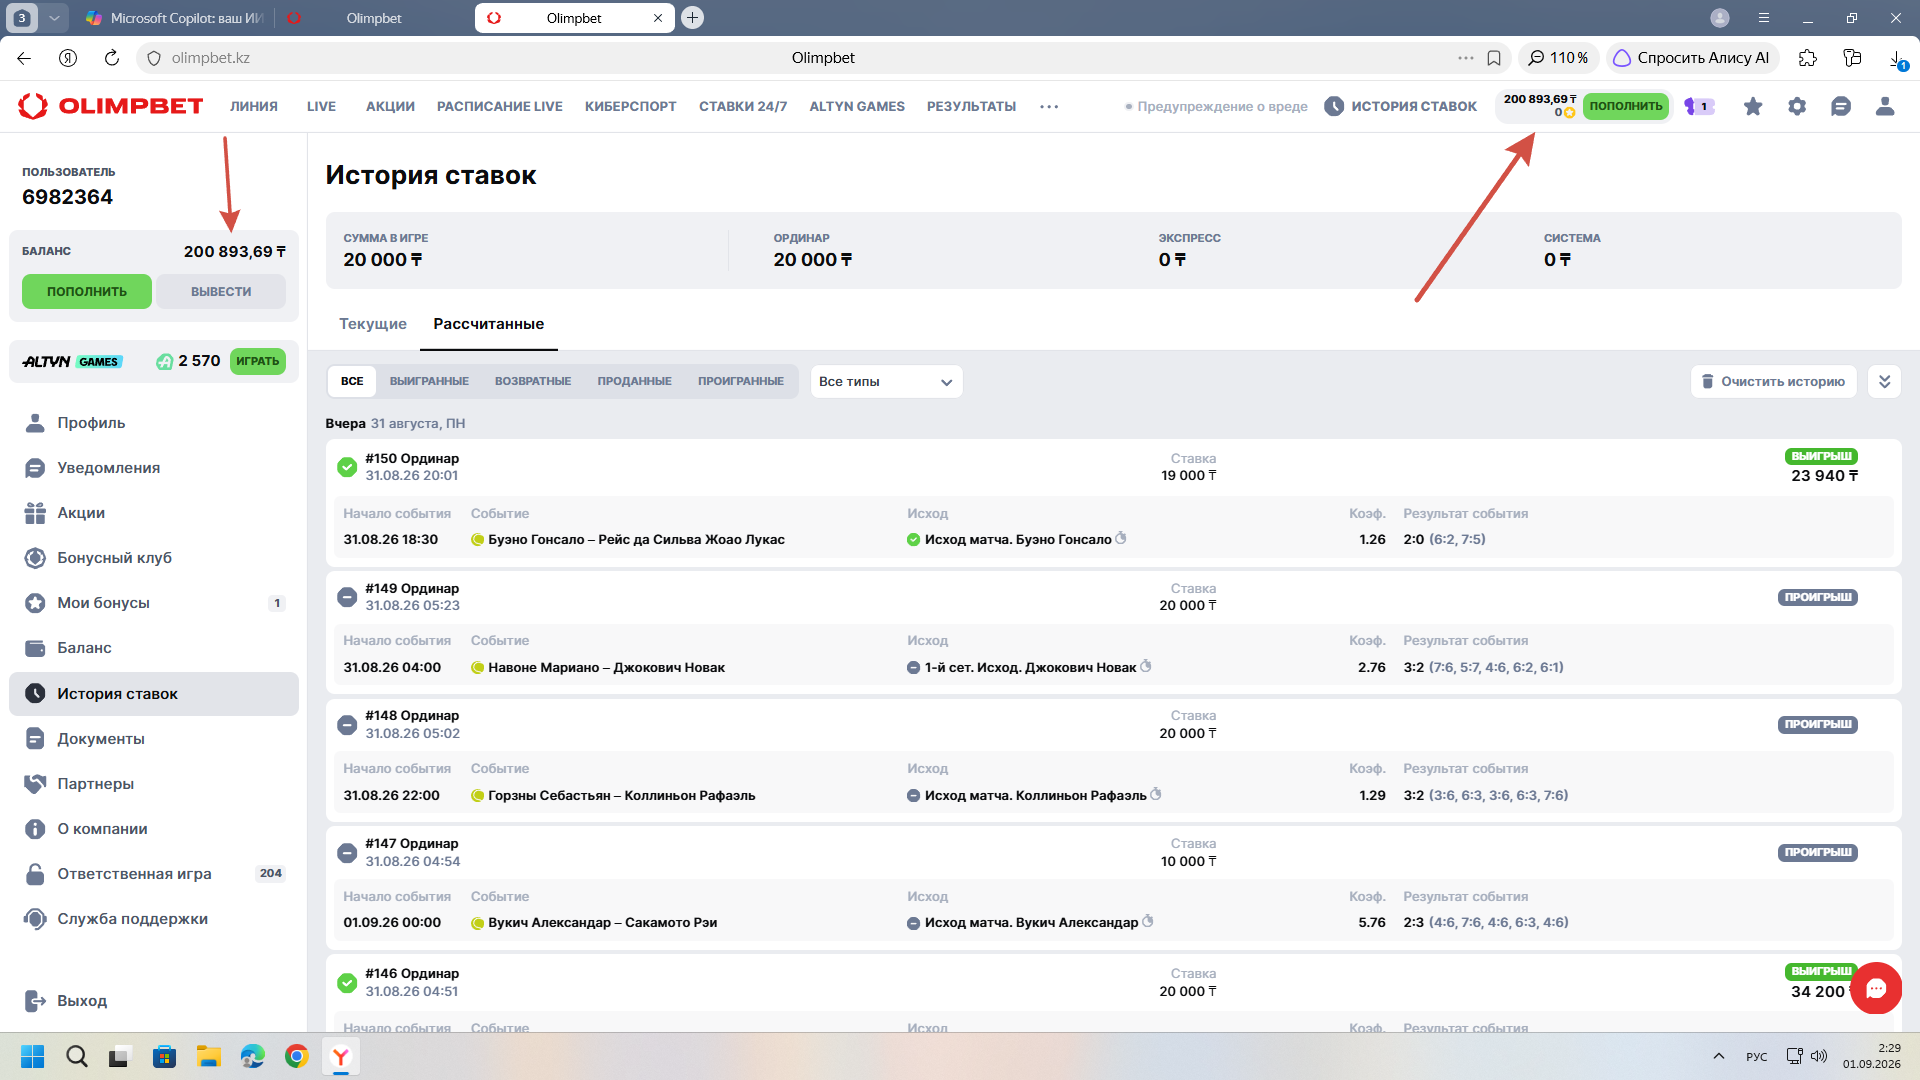Open Служба поддержки in sidebar
This screenshot has height=1080, width=1920.
154,919
